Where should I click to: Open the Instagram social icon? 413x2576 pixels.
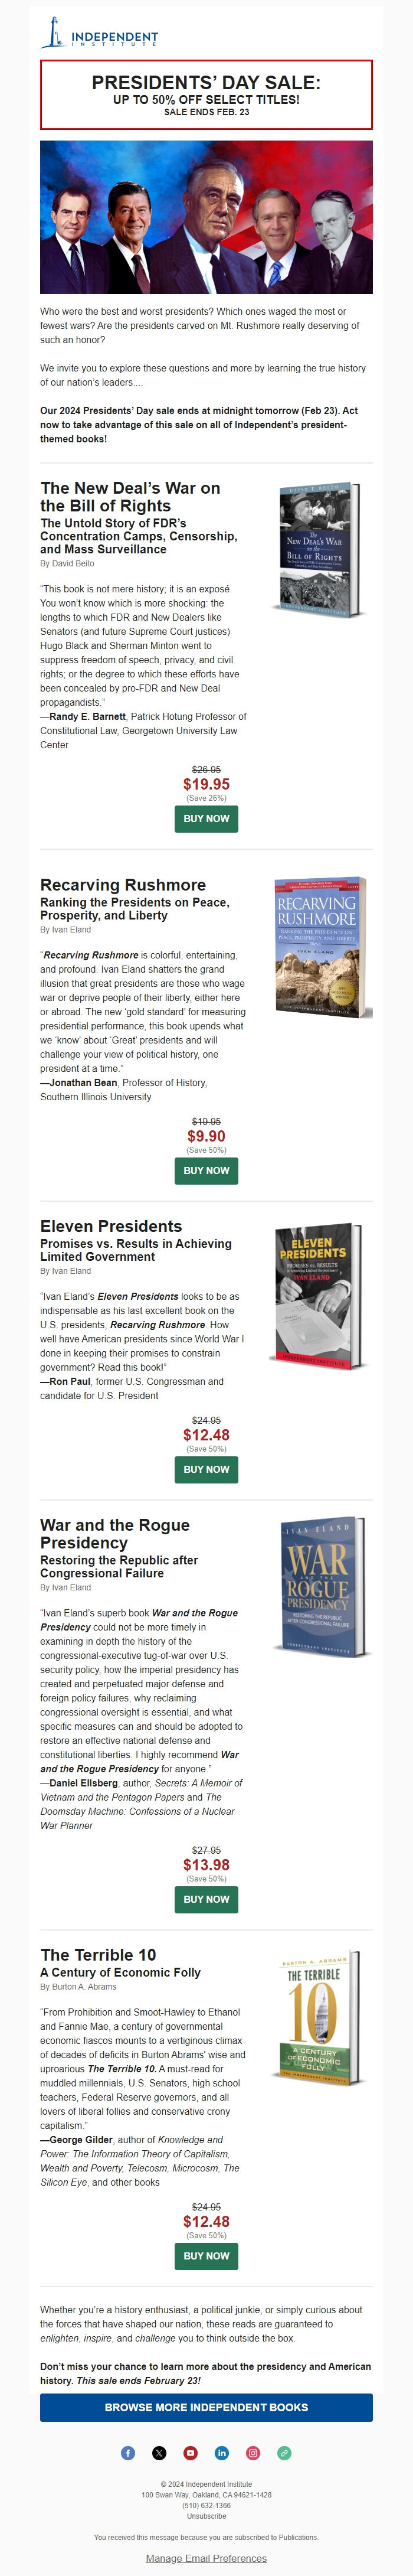[x=253, y=2453]
